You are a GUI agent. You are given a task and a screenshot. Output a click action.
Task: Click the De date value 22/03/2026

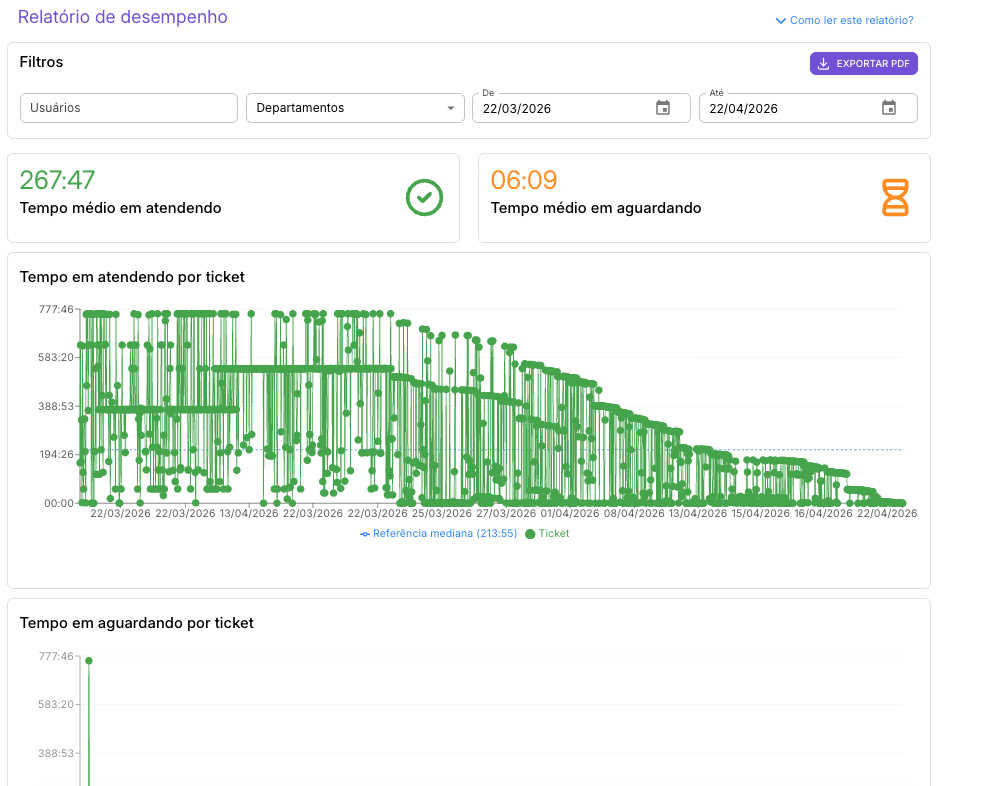click(x=517, y=109)
